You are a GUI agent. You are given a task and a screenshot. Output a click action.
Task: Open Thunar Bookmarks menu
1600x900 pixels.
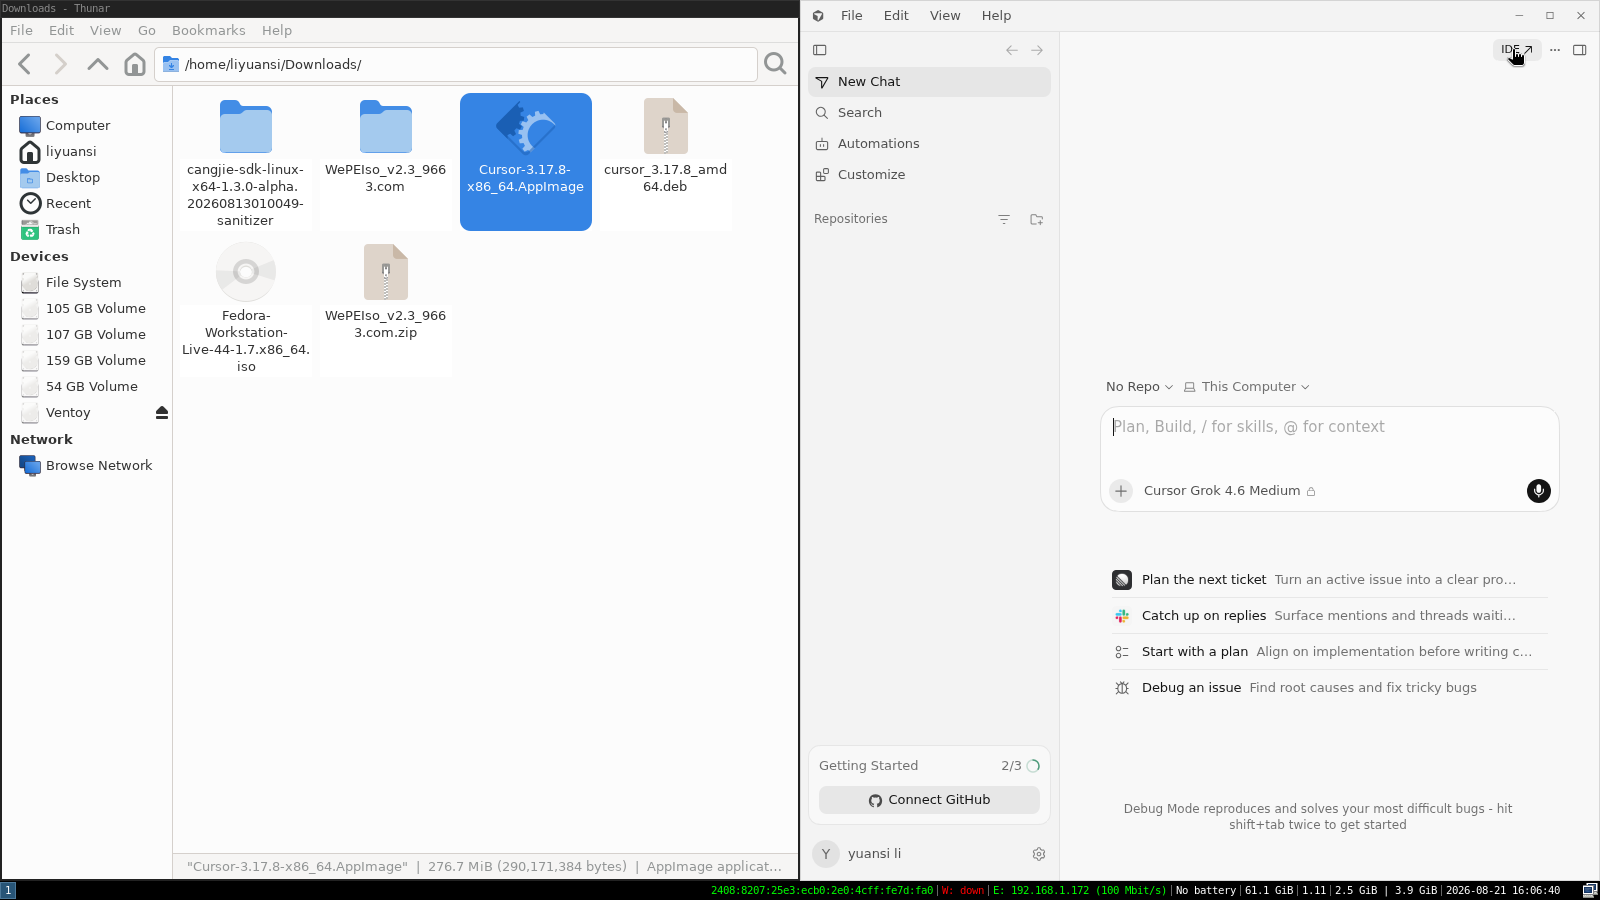tap(209, 31)
